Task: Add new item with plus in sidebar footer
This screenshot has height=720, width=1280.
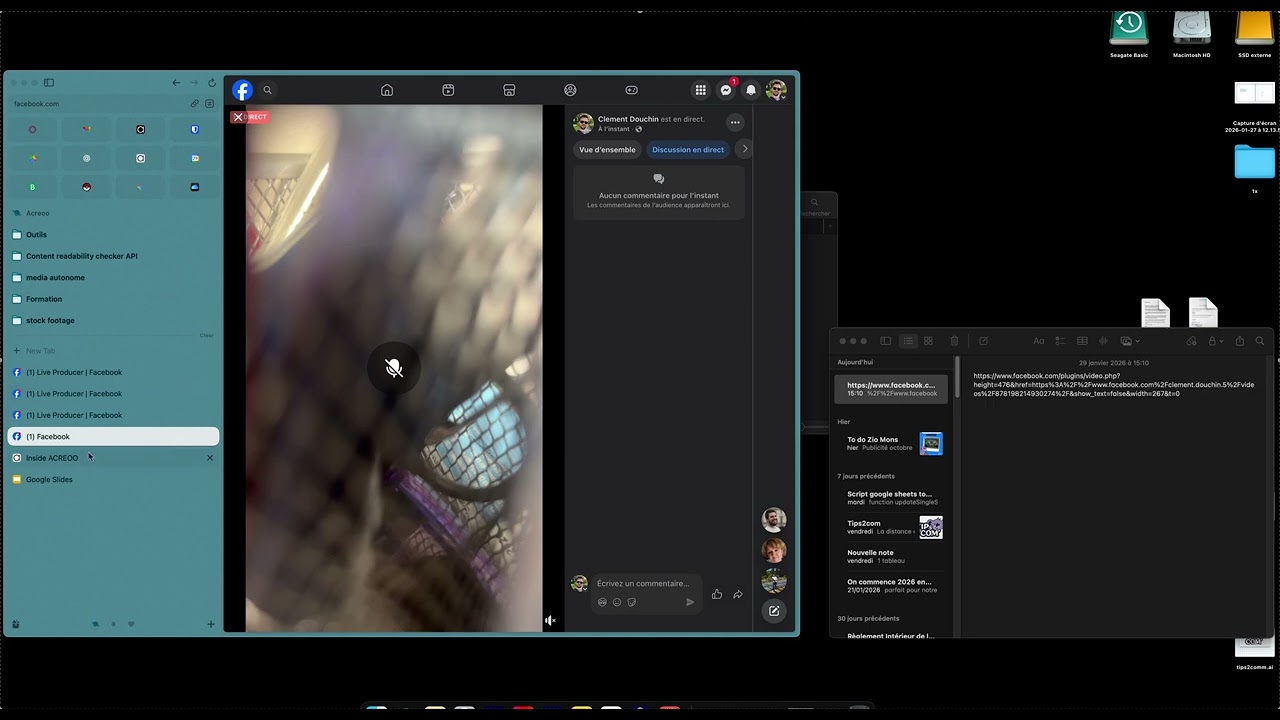Action: click(211, 624)
